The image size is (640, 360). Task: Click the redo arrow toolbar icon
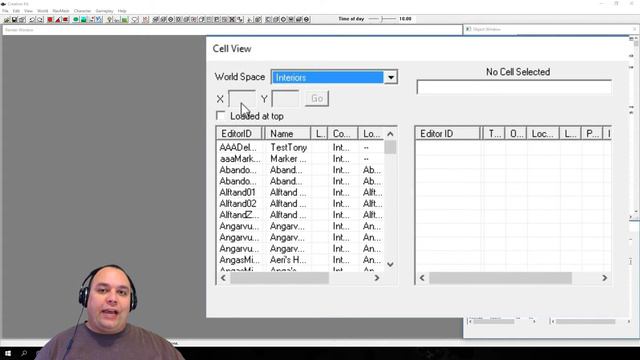40,19
